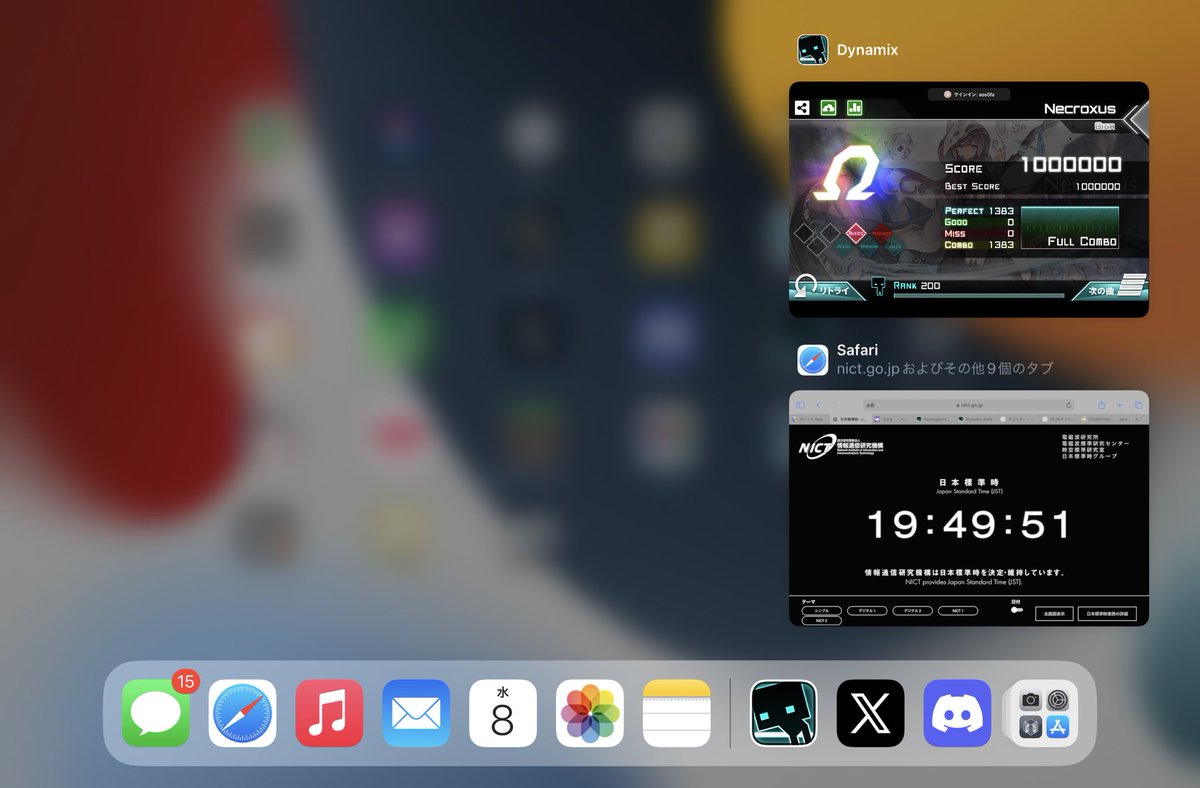1200x788 pixels.
Task: Tap the Dynamix app title label
Action: point(867,50)
